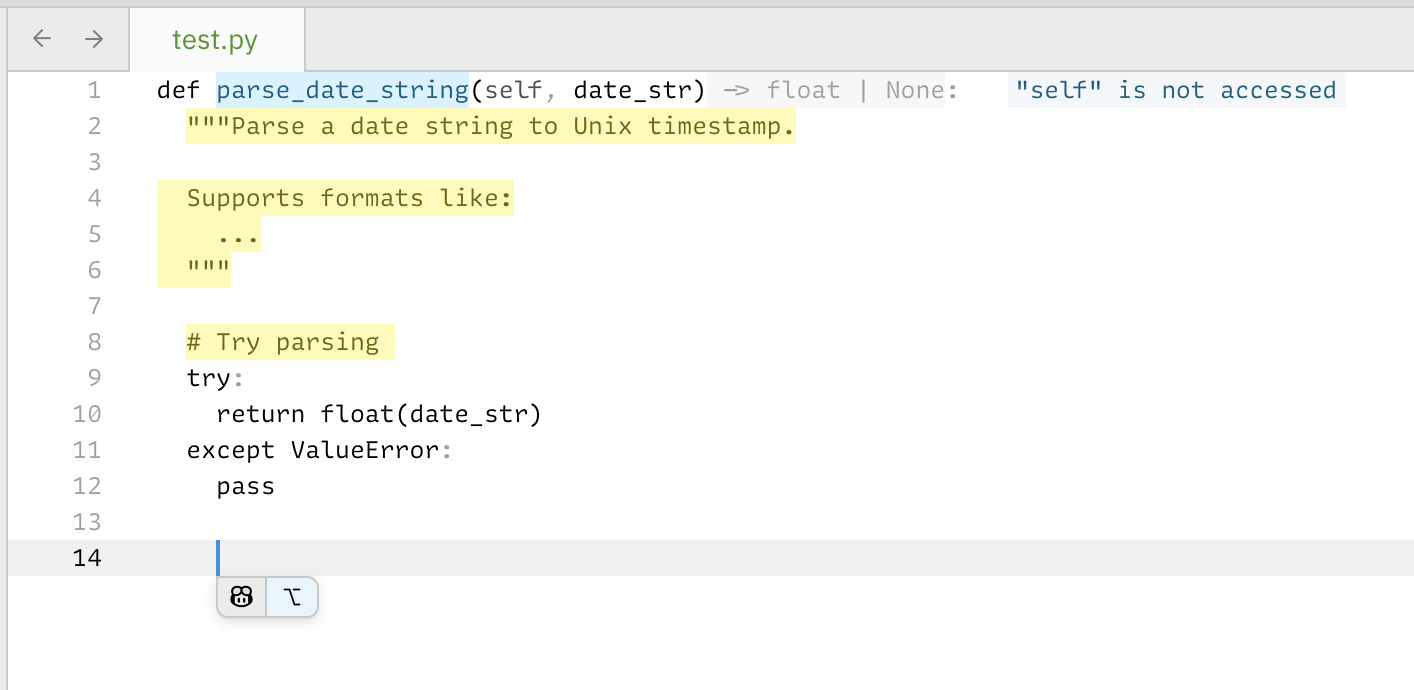Viewport: 1414px width, 690px height.
Task: Click return float(date_str) on line 10
Action: click(x=379, y=414)
